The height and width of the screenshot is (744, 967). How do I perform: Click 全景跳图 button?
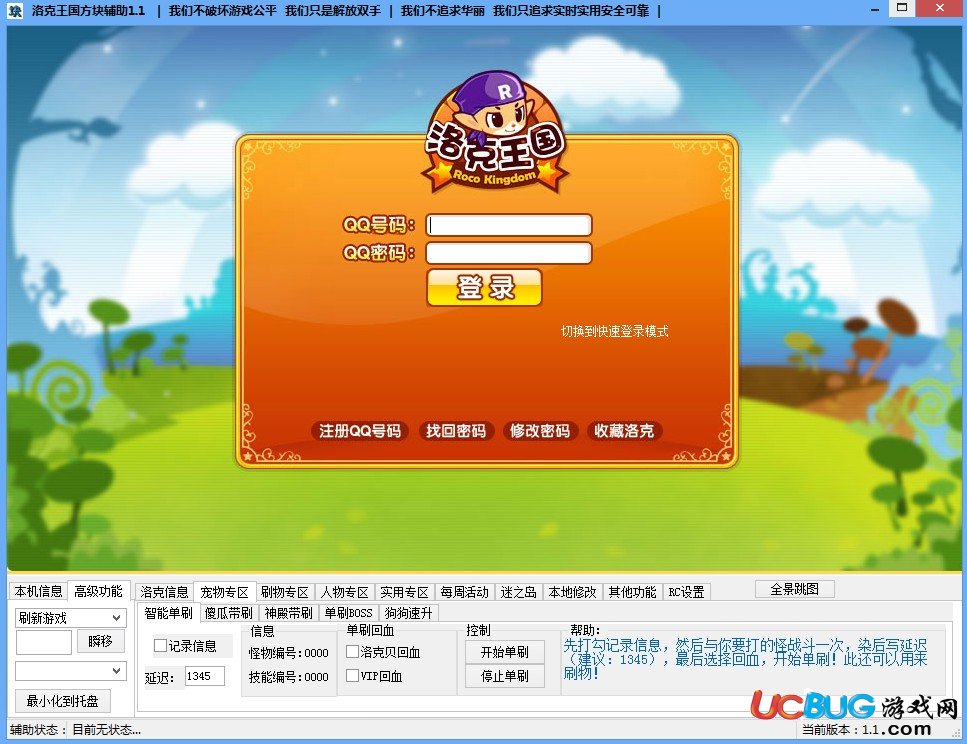(794, 589)
